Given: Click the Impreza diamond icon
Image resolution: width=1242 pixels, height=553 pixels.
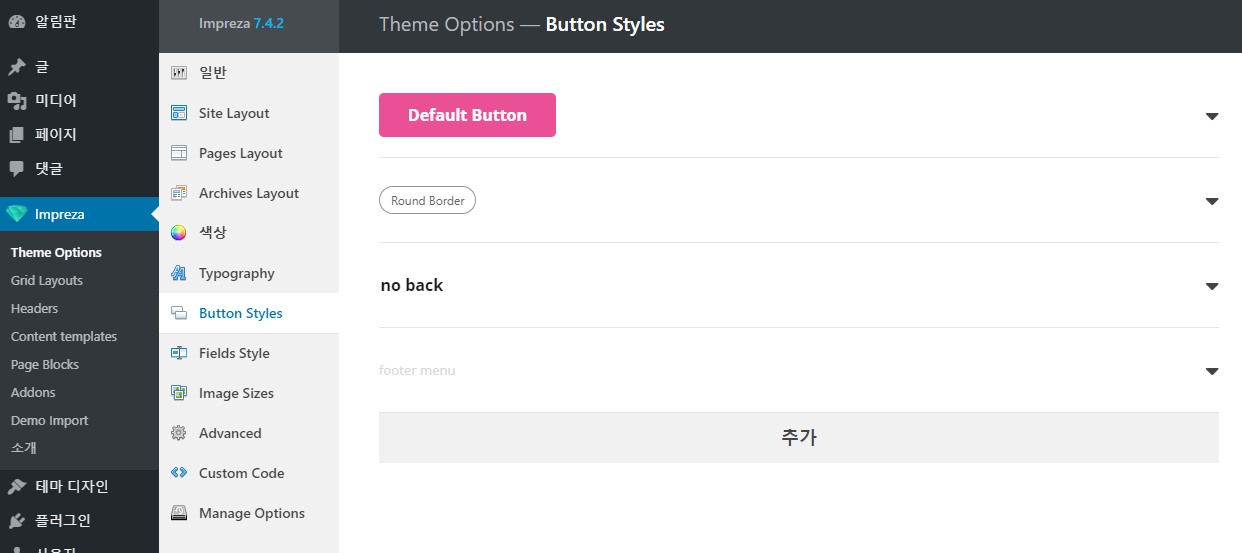Looking at the screenshot, I should click(x=16, y=214).
